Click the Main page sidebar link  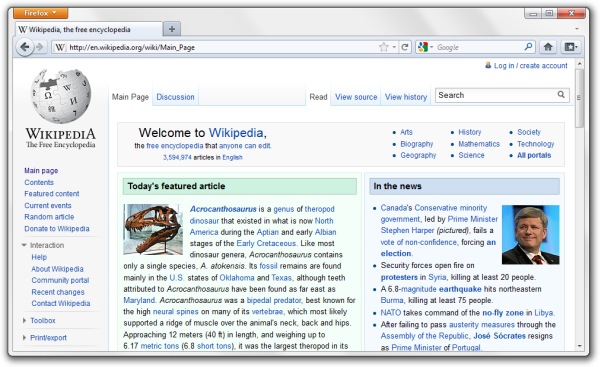pyautogui.click(x=41, y=171)
